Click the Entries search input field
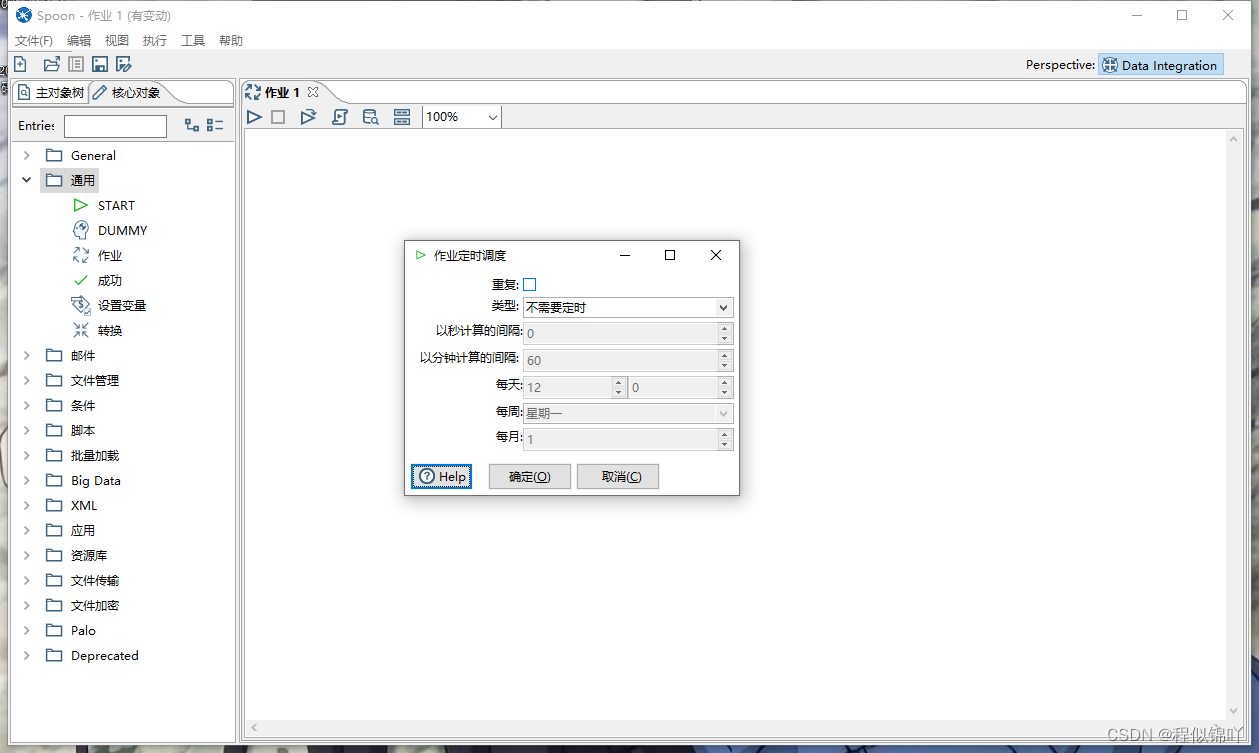Image resolution: width=1259 pixels, height=753 pixels. pyautogui.click(x=115, y=126)
